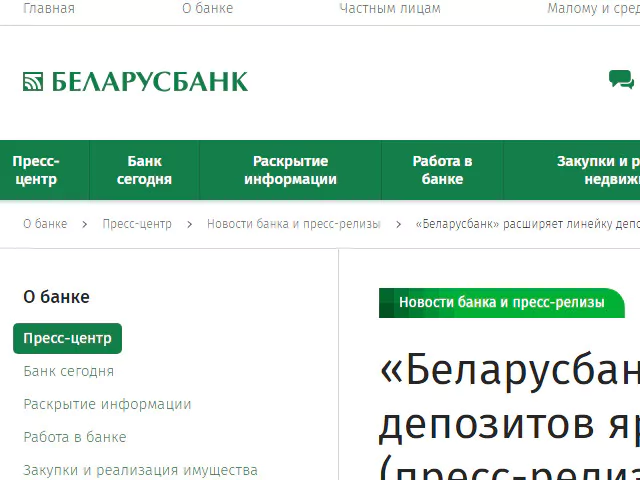Select Пресс-центр in the sidebar
Viewport: 640px width, 480px height.
pyautogui.click(x=67, y=338)
